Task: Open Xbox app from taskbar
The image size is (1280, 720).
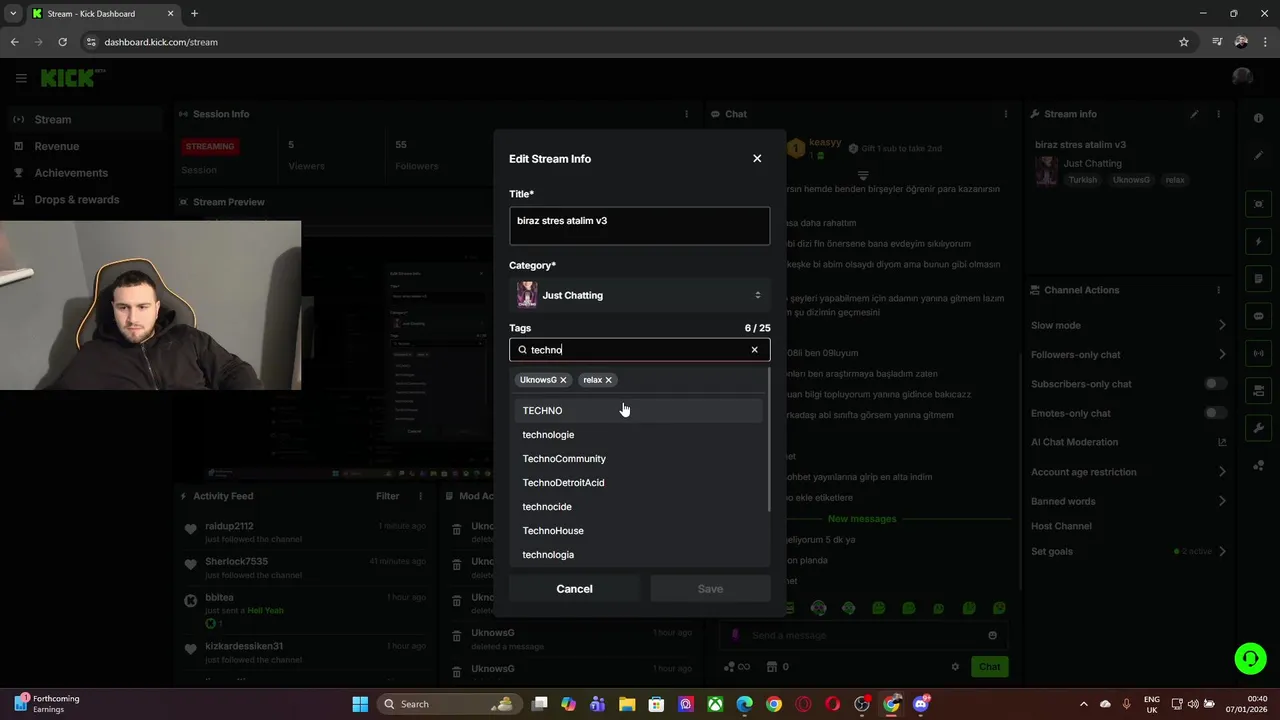Action: pos(715,704)
